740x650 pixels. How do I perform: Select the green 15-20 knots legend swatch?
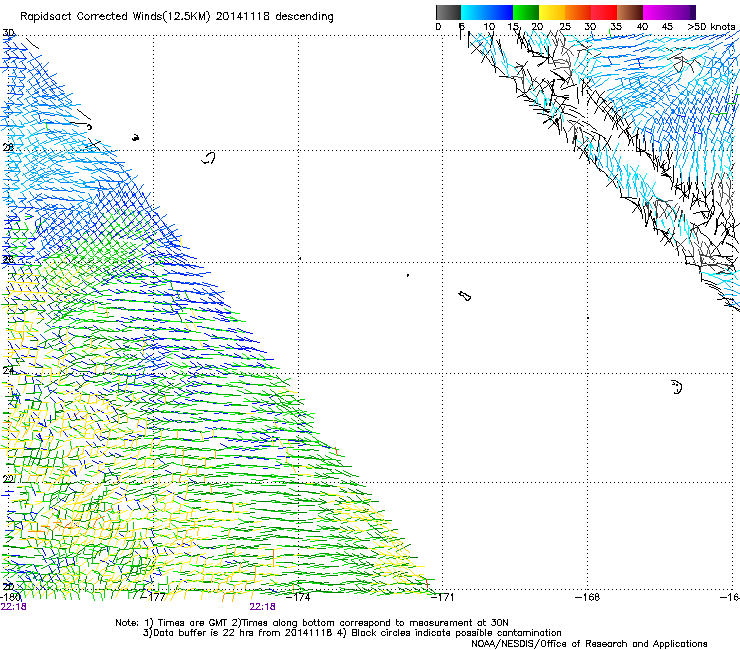click(526, 12)
